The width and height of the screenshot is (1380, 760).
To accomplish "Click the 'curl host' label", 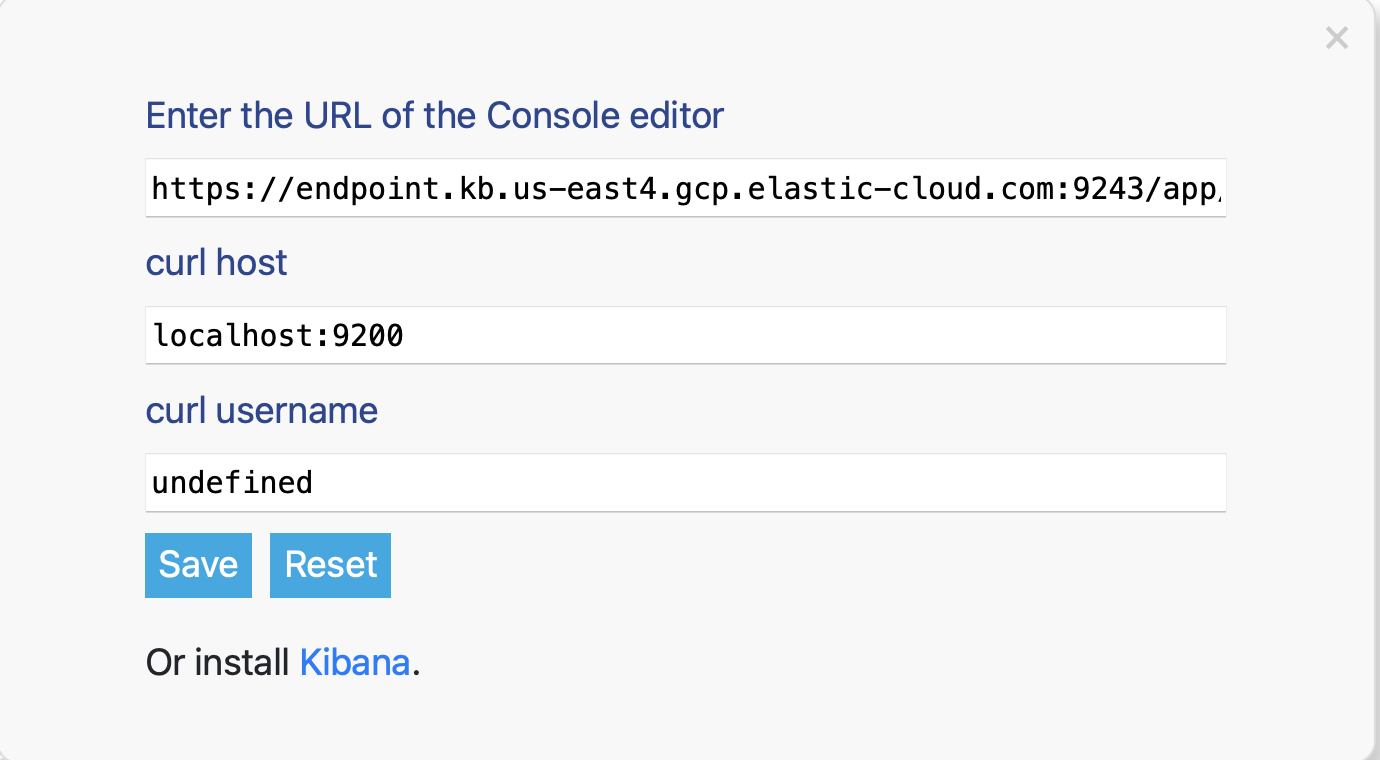I will tap(216, 262).
